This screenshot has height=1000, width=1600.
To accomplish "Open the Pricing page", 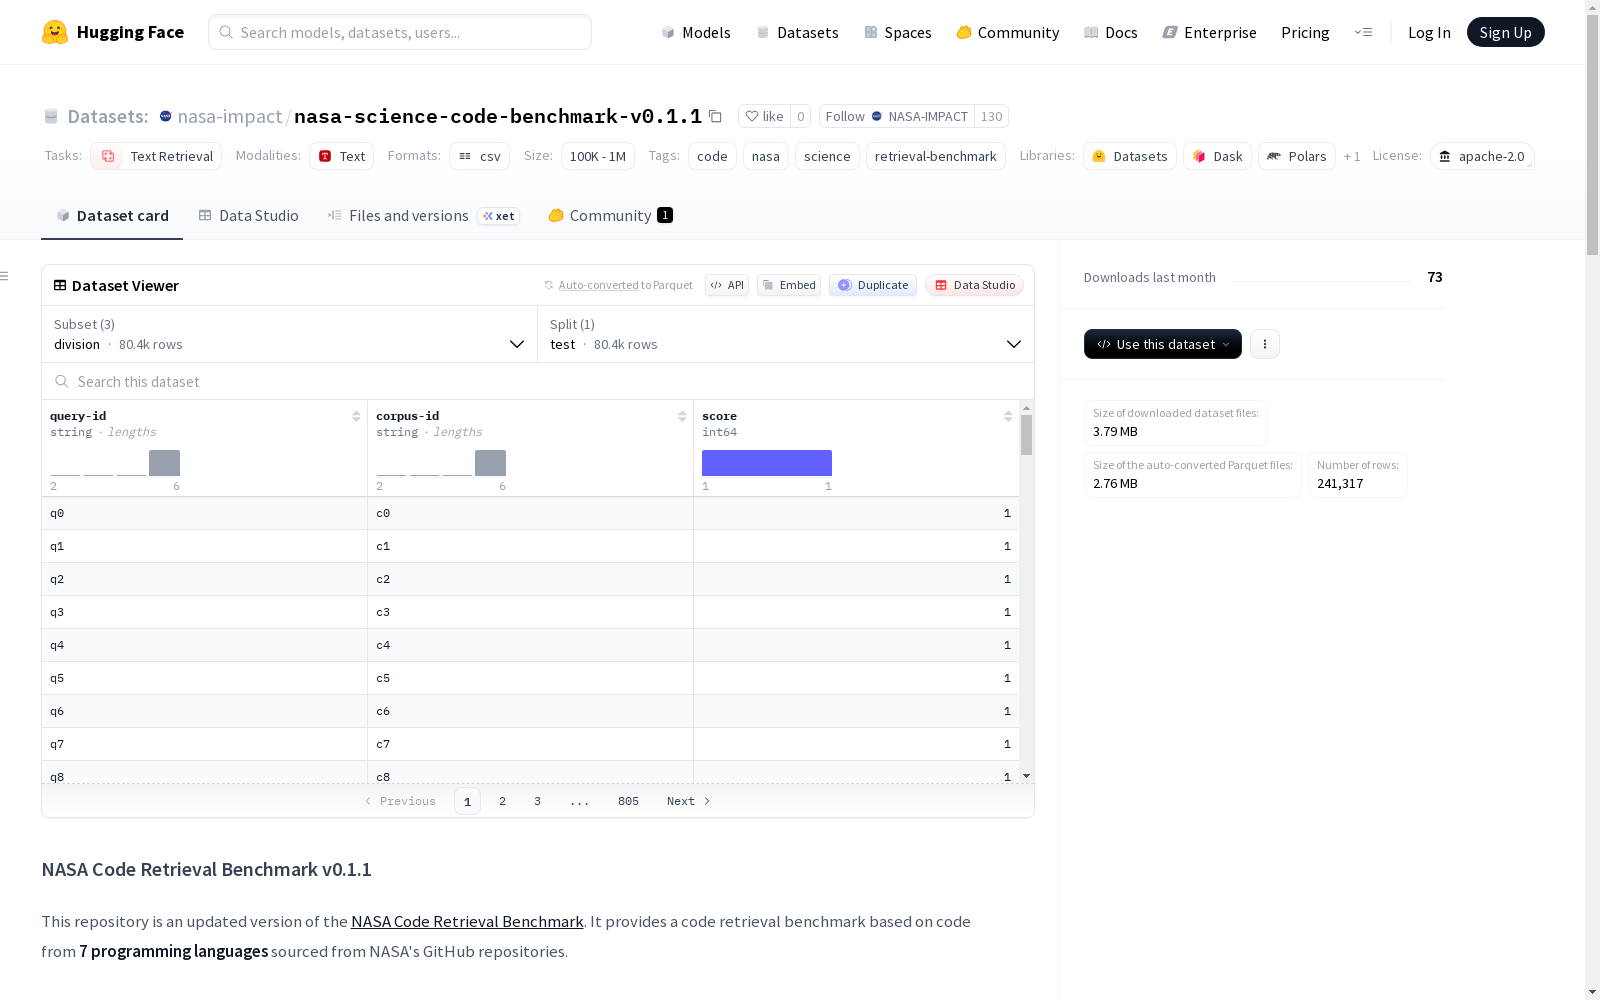I will [x=1305, y=32].
